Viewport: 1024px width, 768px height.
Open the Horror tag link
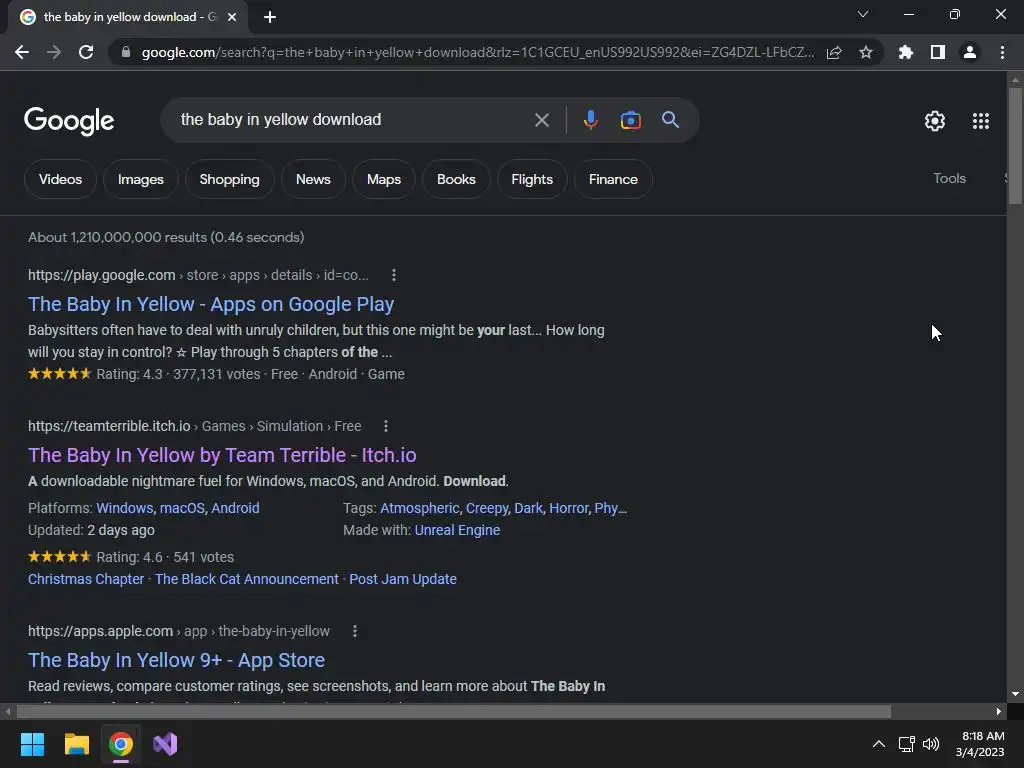[568, 508]
